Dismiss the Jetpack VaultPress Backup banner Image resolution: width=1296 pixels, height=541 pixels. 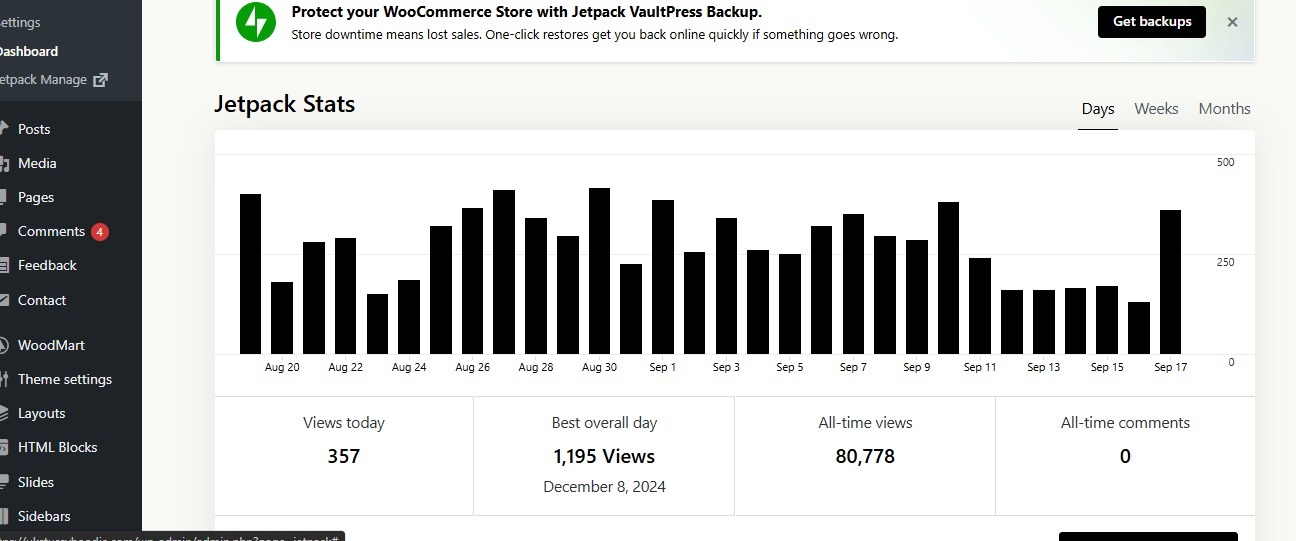pos(1232,22)
